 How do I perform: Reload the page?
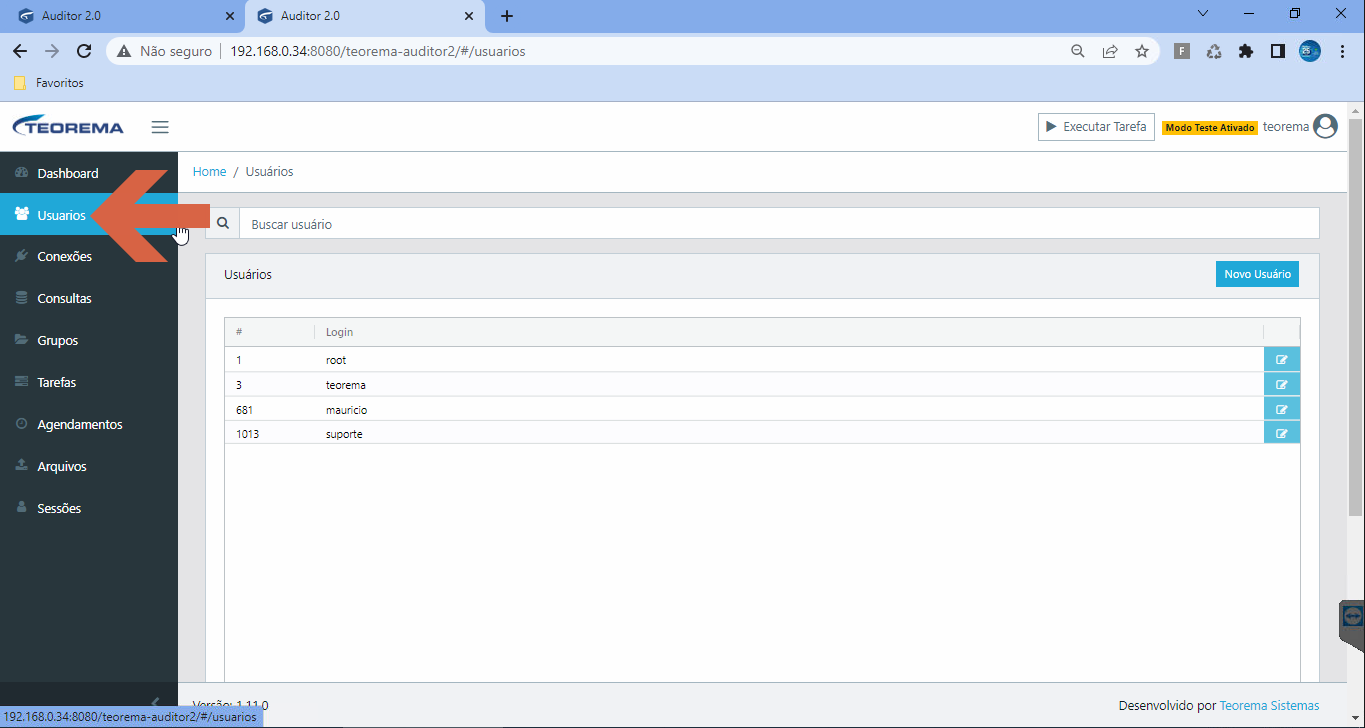click(x=84, y=51)
